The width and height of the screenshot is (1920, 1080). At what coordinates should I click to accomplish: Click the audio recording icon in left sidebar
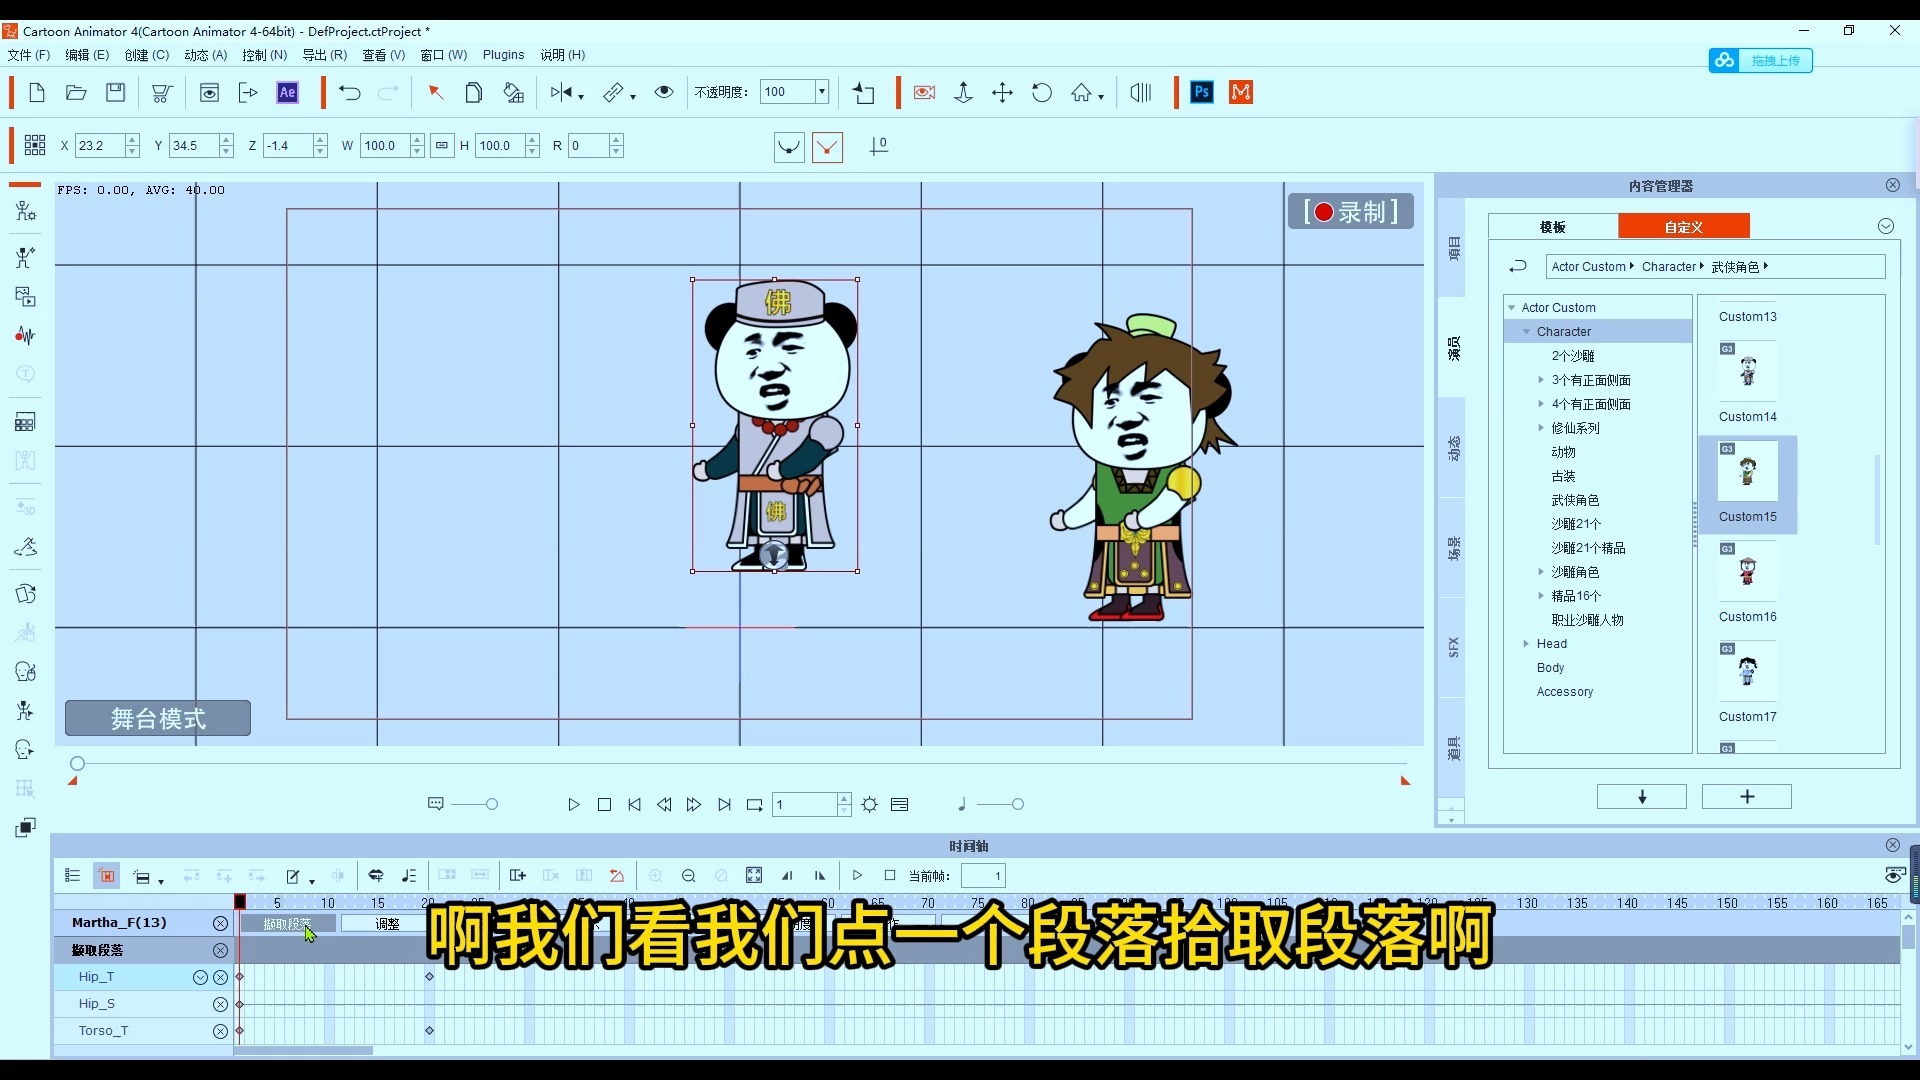[25, 335]
